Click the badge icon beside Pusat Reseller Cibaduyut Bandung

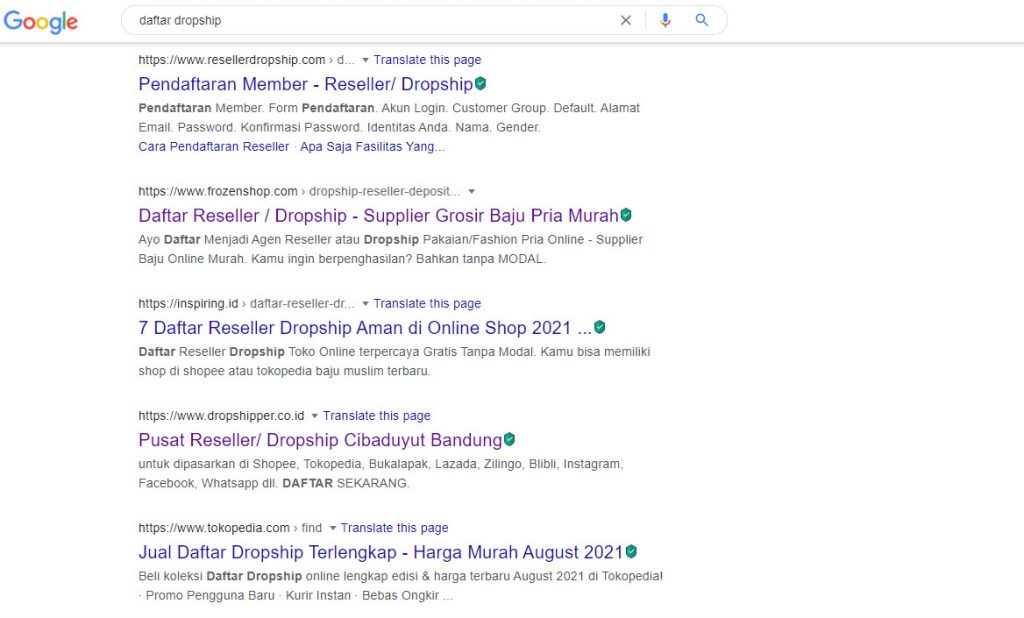pyautogui.click(x=509, y=439)
